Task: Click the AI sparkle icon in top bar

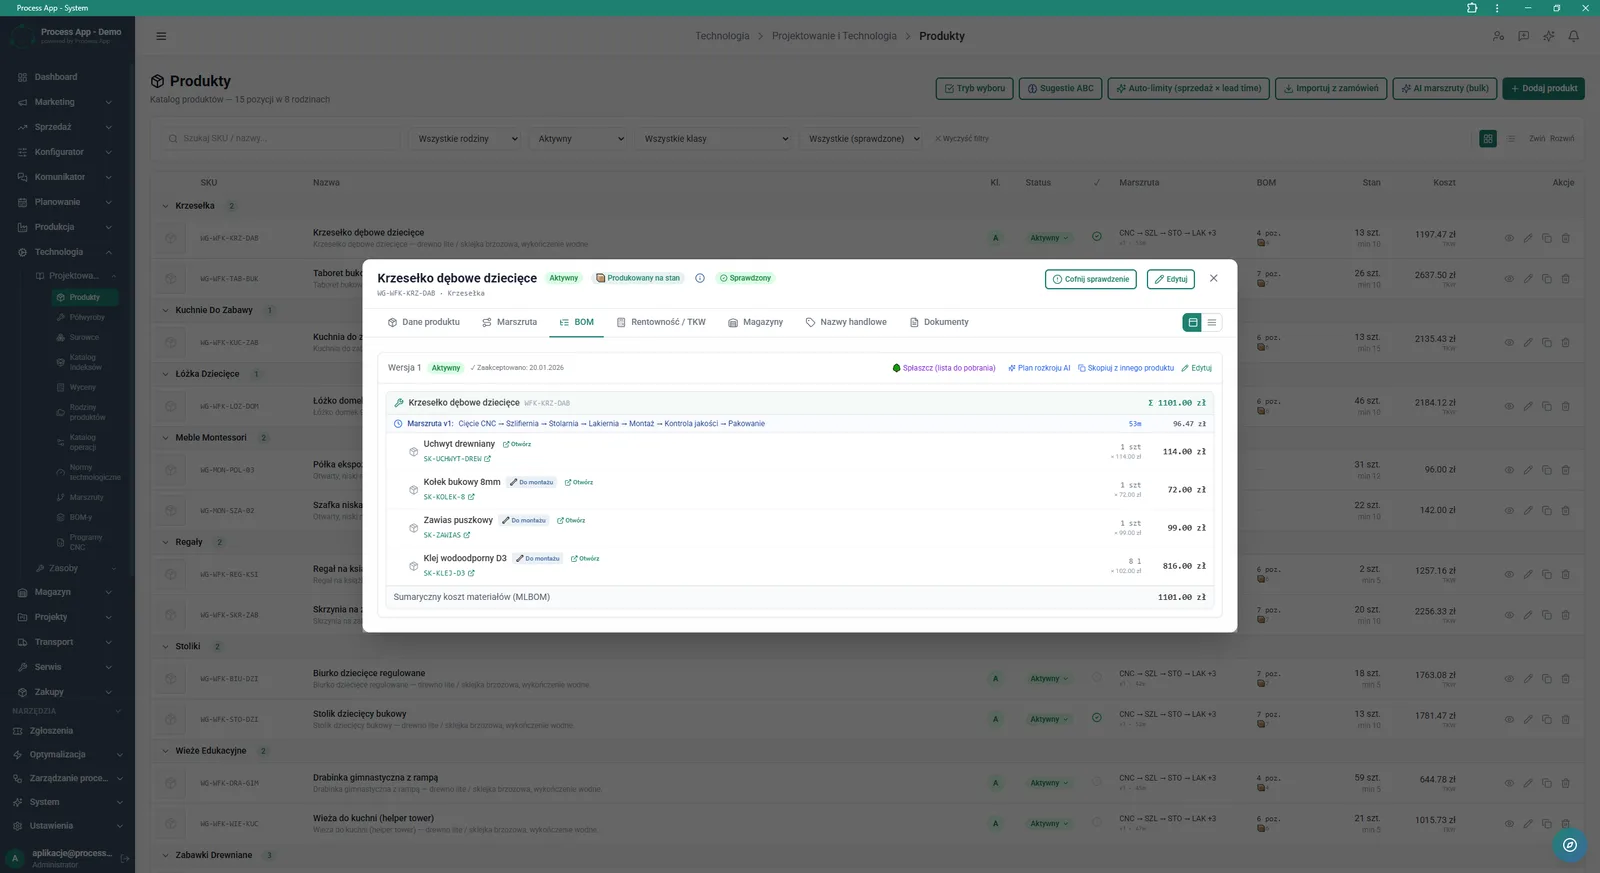Action: pyautogui.click(x=1548, y=36)
